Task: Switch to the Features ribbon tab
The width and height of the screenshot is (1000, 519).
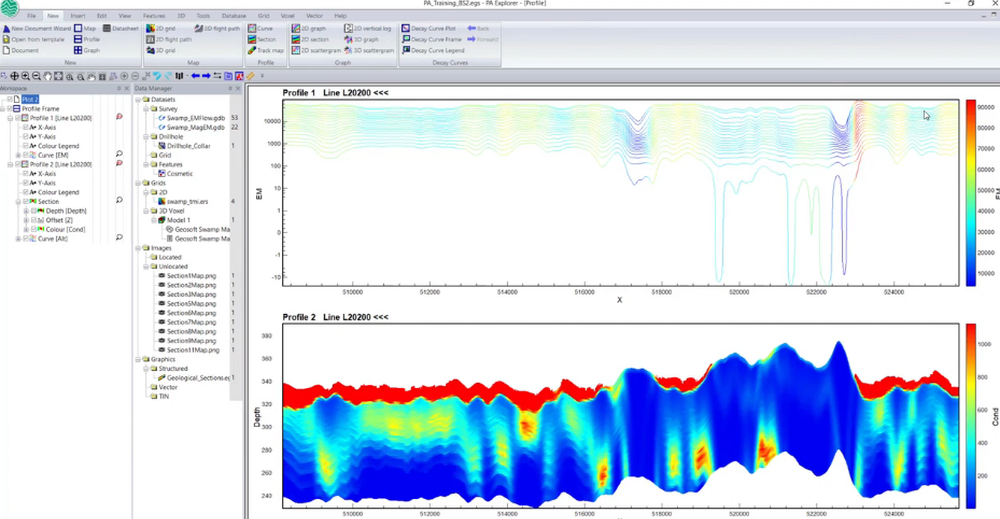Action: tap(154, 15)
